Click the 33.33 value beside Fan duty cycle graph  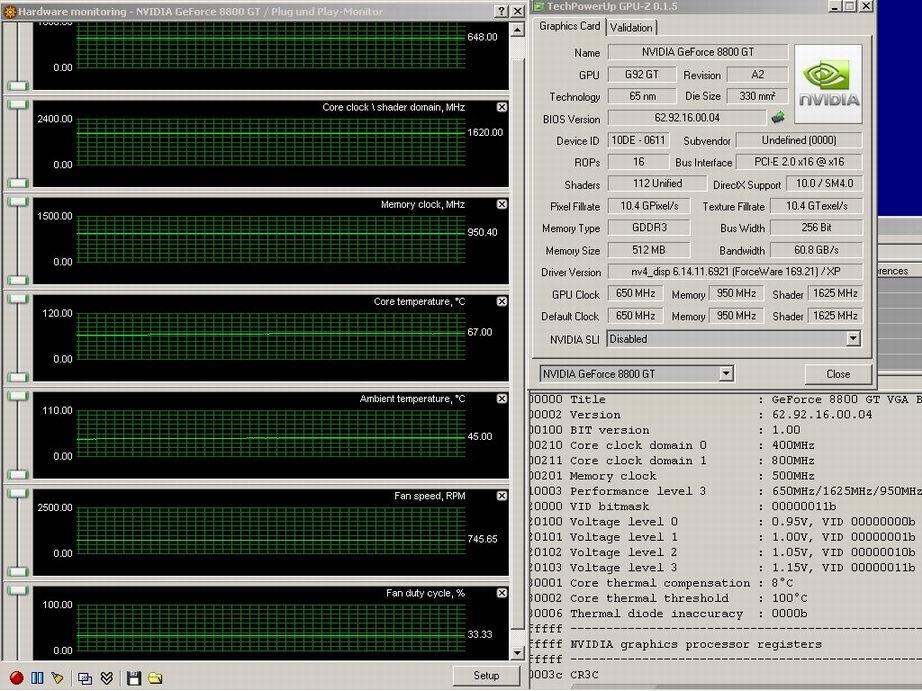[x=480, y=635]
